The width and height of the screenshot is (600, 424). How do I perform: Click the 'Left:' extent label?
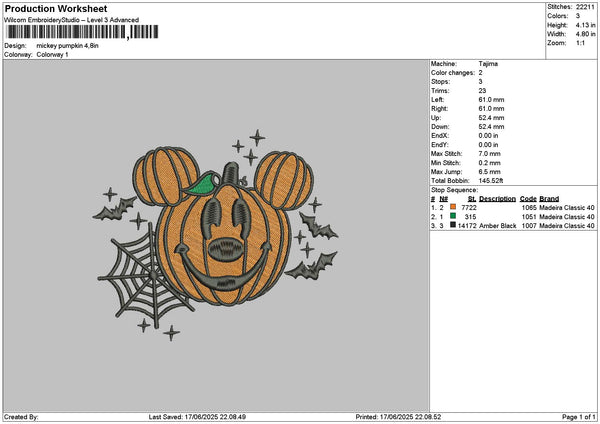pyautogui.click(x=437, y=99)
